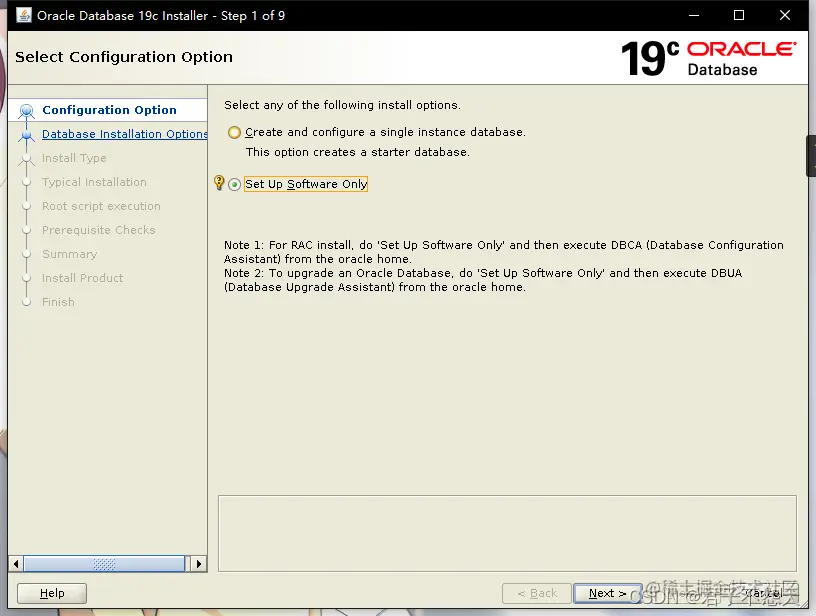The height and width of the screenshot is (616, 816).
Task: Click the 'Note 1: For RAC install' text
Action: click(x=504, y=252)
